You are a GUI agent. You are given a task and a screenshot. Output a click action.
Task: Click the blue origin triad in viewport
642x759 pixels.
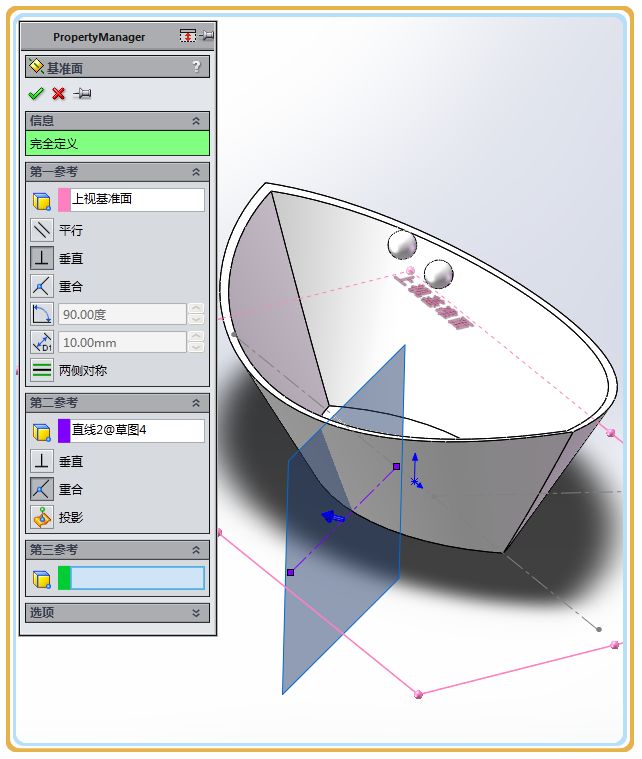416,471
